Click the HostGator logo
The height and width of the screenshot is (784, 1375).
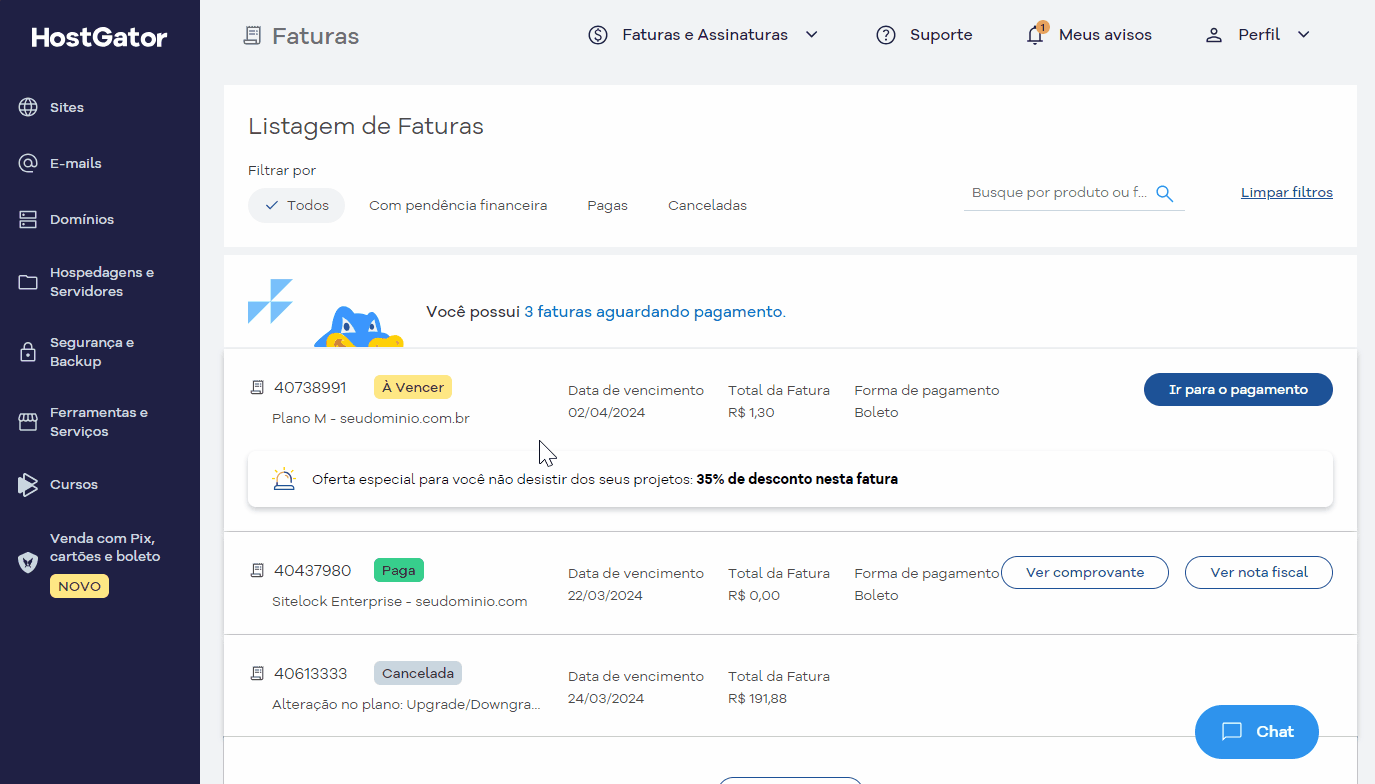[99, 37]
